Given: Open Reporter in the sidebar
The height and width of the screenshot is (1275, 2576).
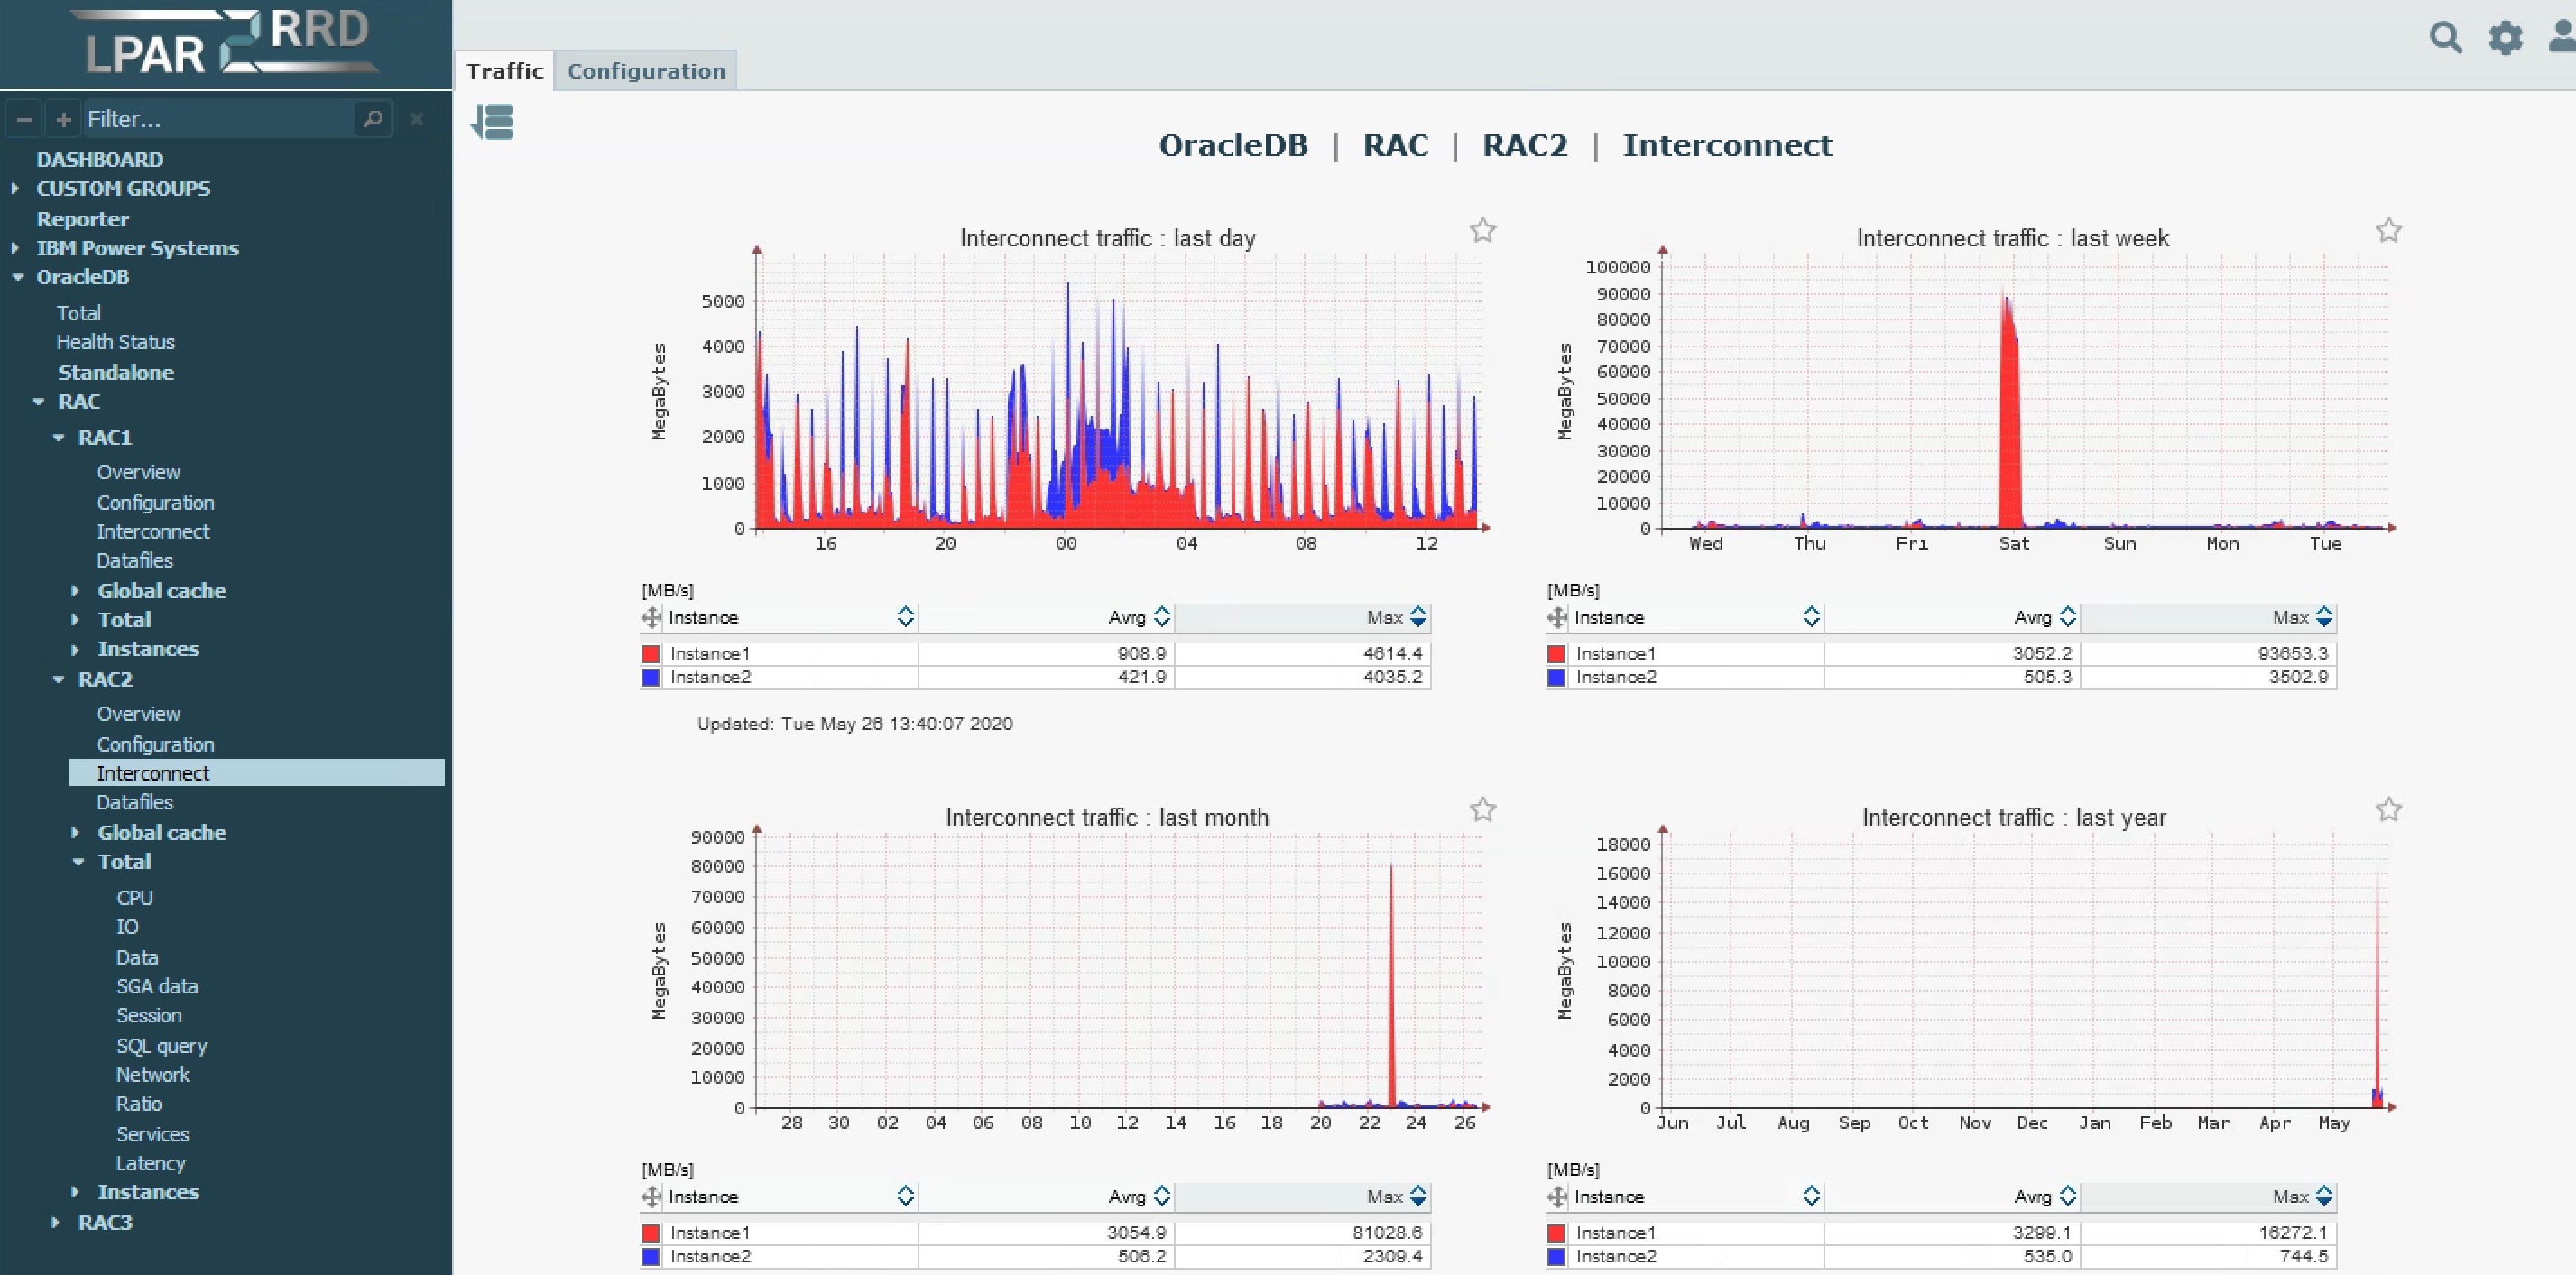Looking at the screenshot, I should point(83,219).
